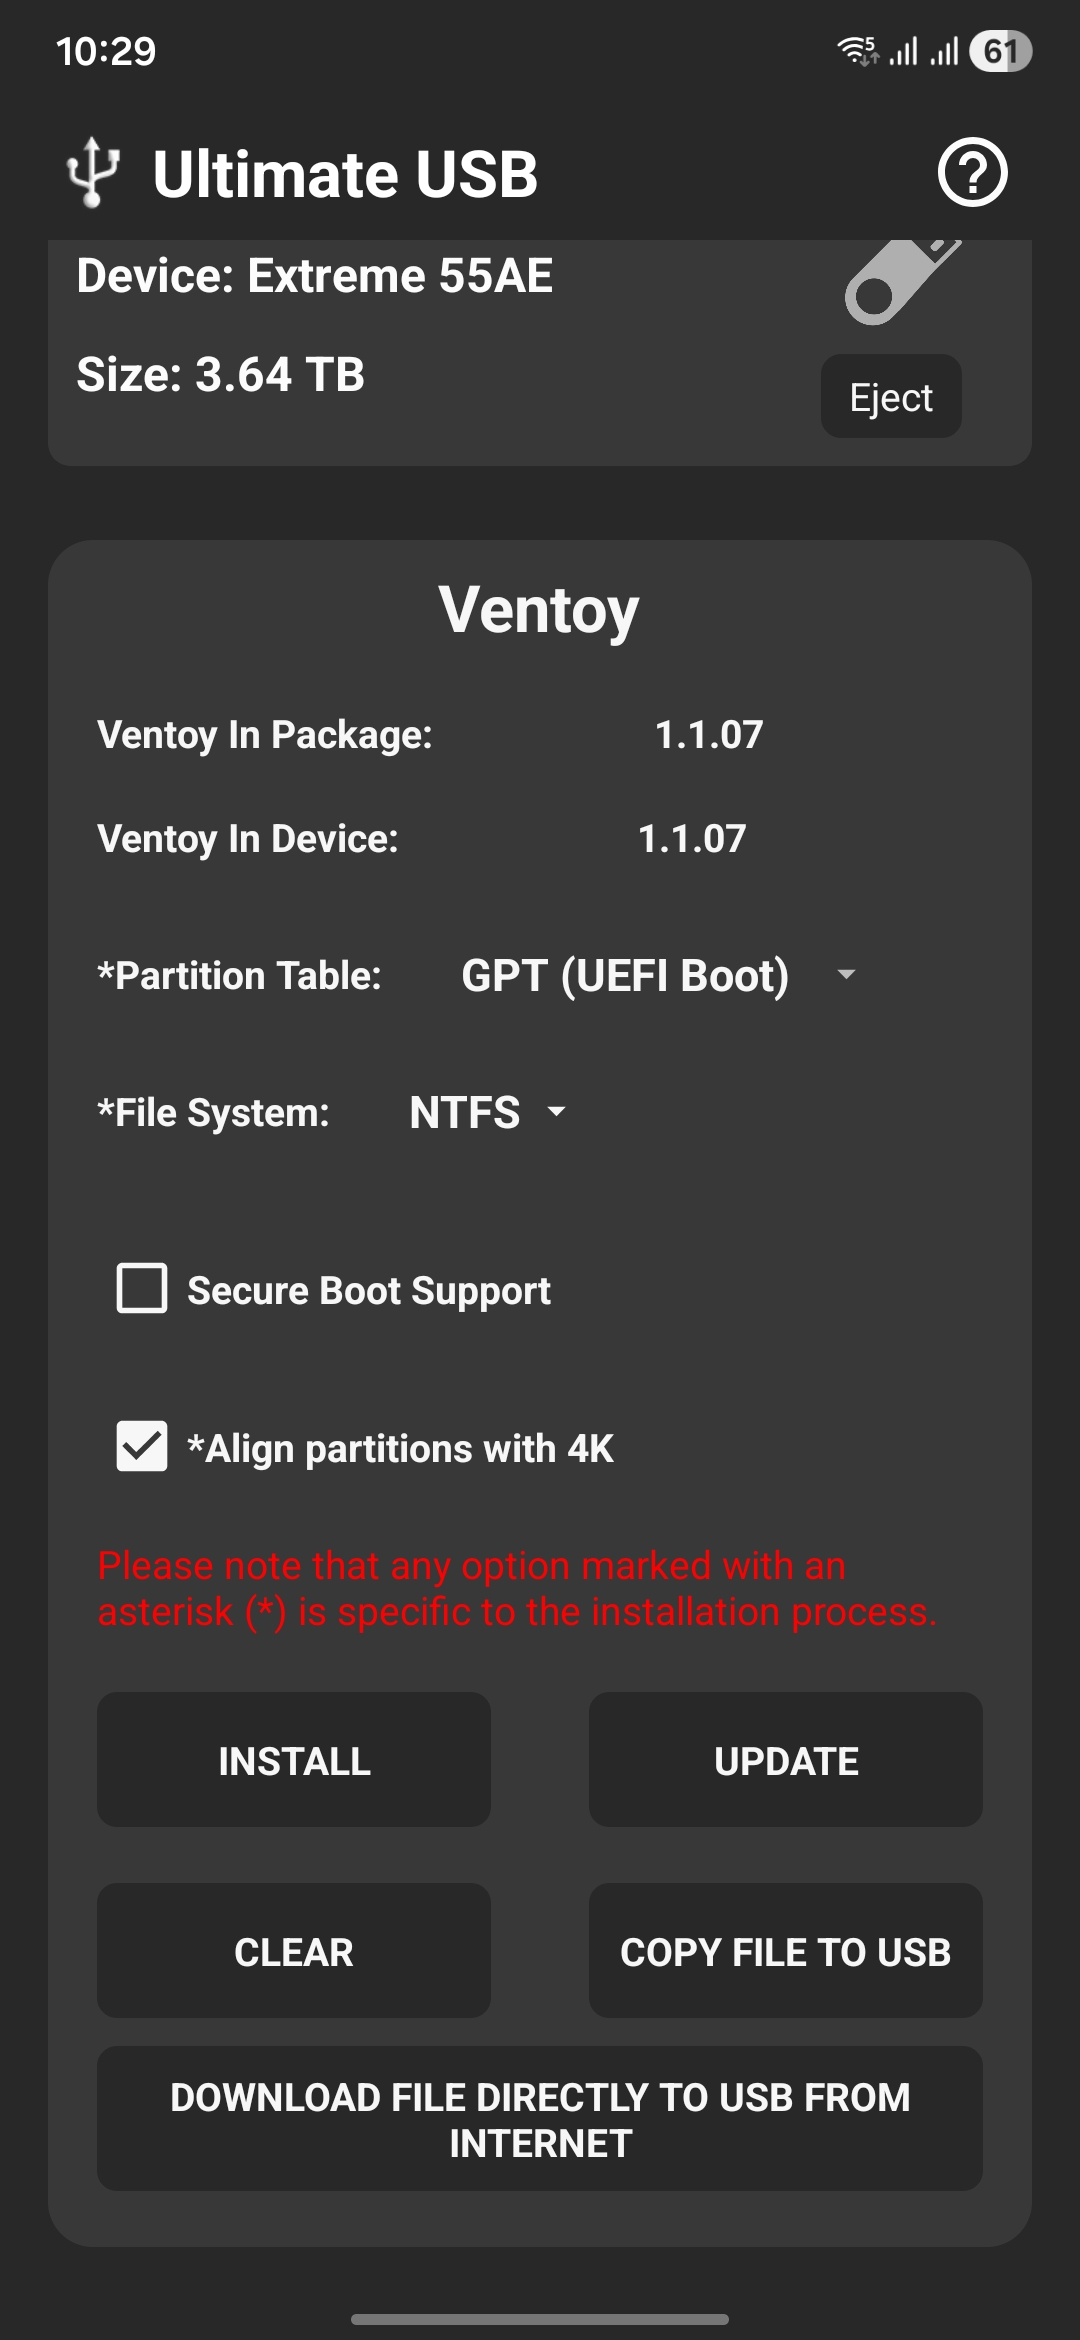This screenshot has width=1080, height=2340.
Task: Tap the battery level indicator
Action: pyautogui.click(x=1000, y=51)
